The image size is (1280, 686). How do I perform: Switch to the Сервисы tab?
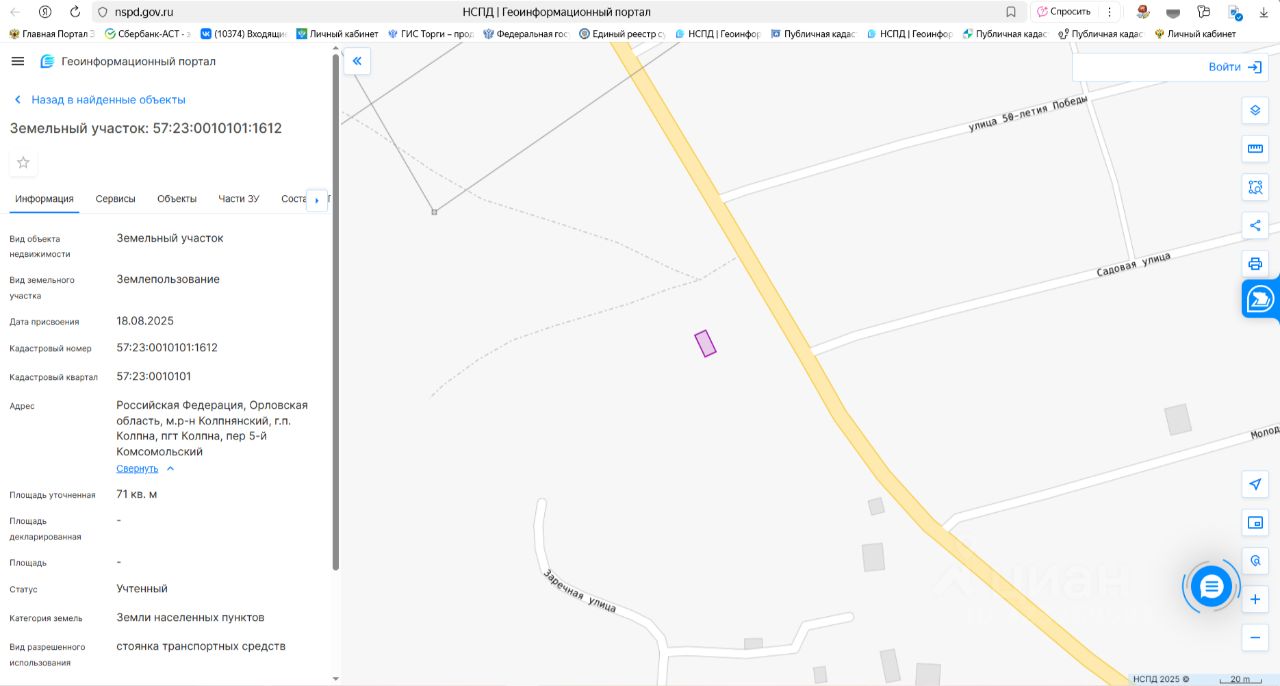click(115, 199)
